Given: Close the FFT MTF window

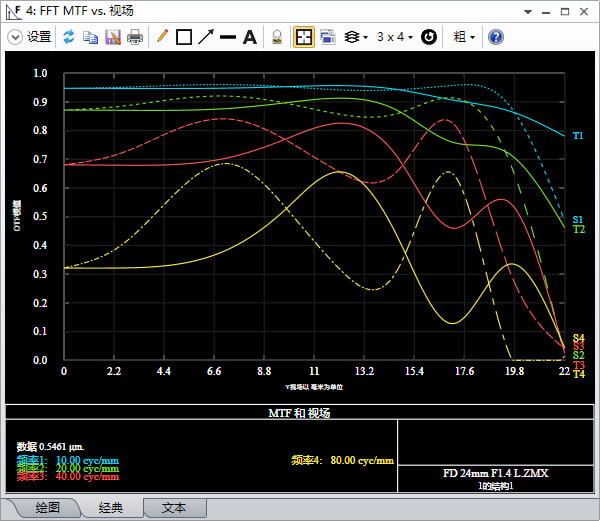Looking at the screenshot, I should click(584, 12).
